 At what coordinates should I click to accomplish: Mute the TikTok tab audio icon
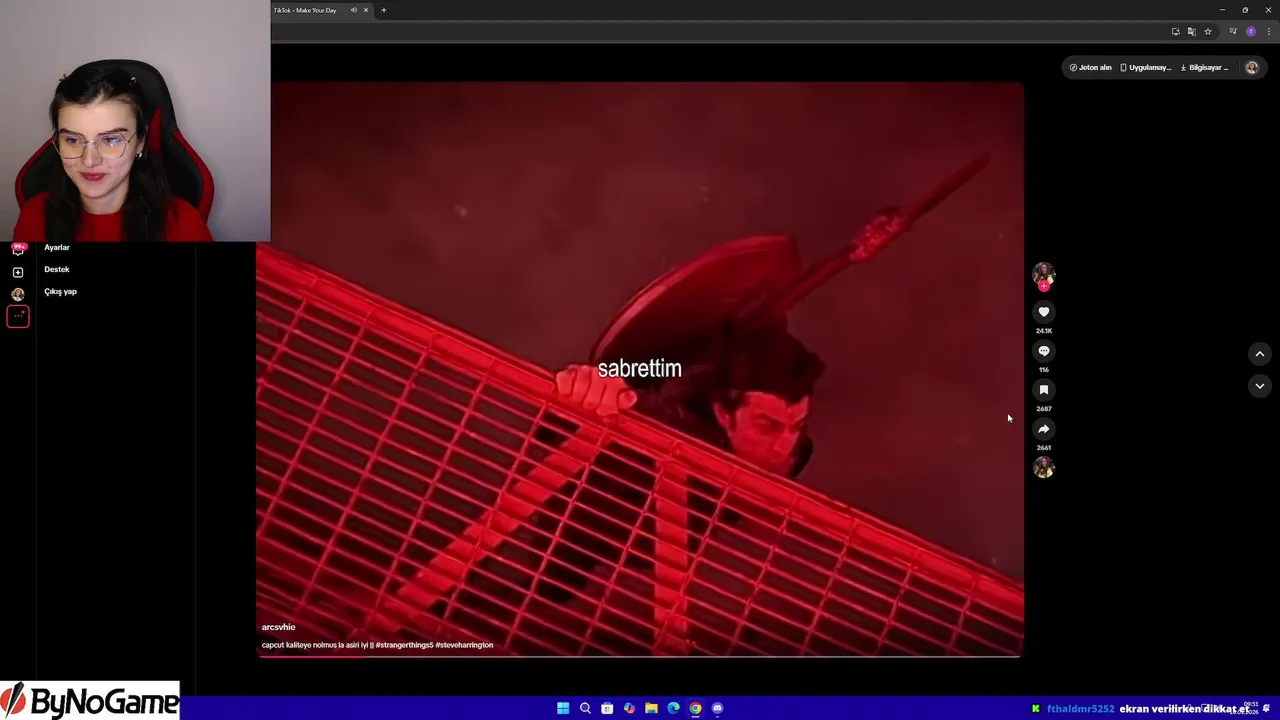pyautogui.click(x=353, y=10)
